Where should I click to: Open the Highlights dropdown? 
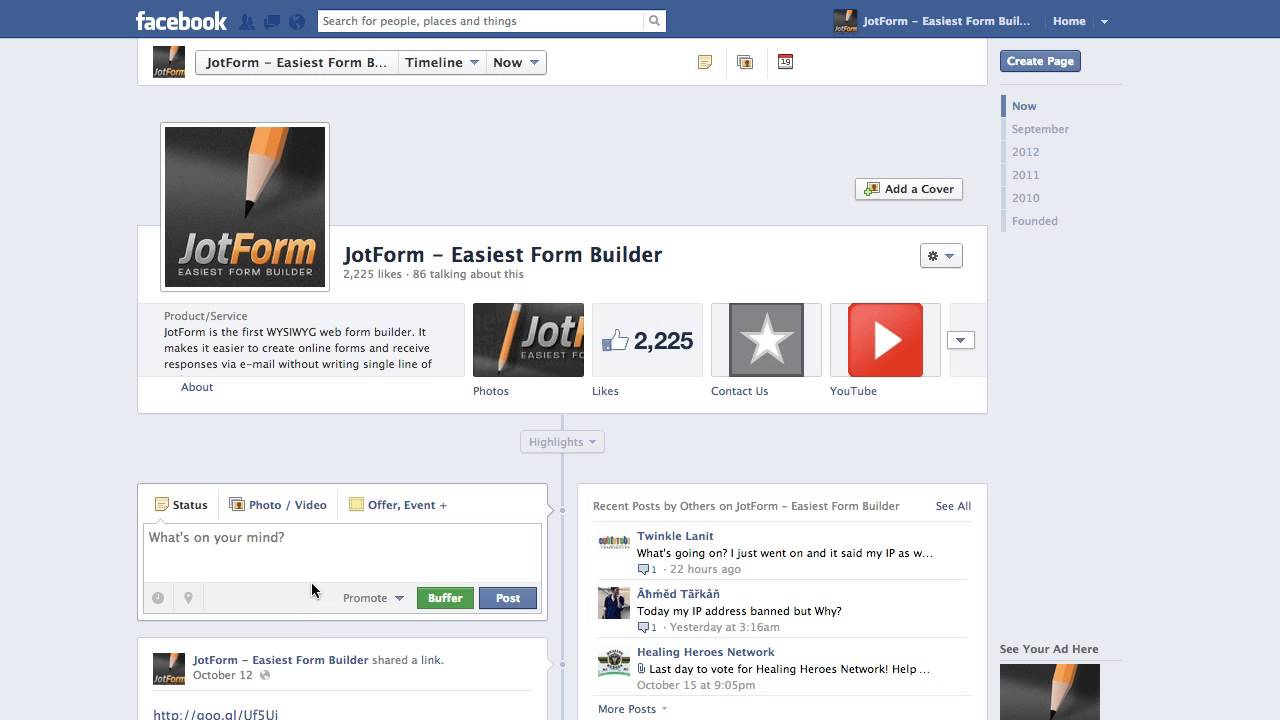click(562, 442)
